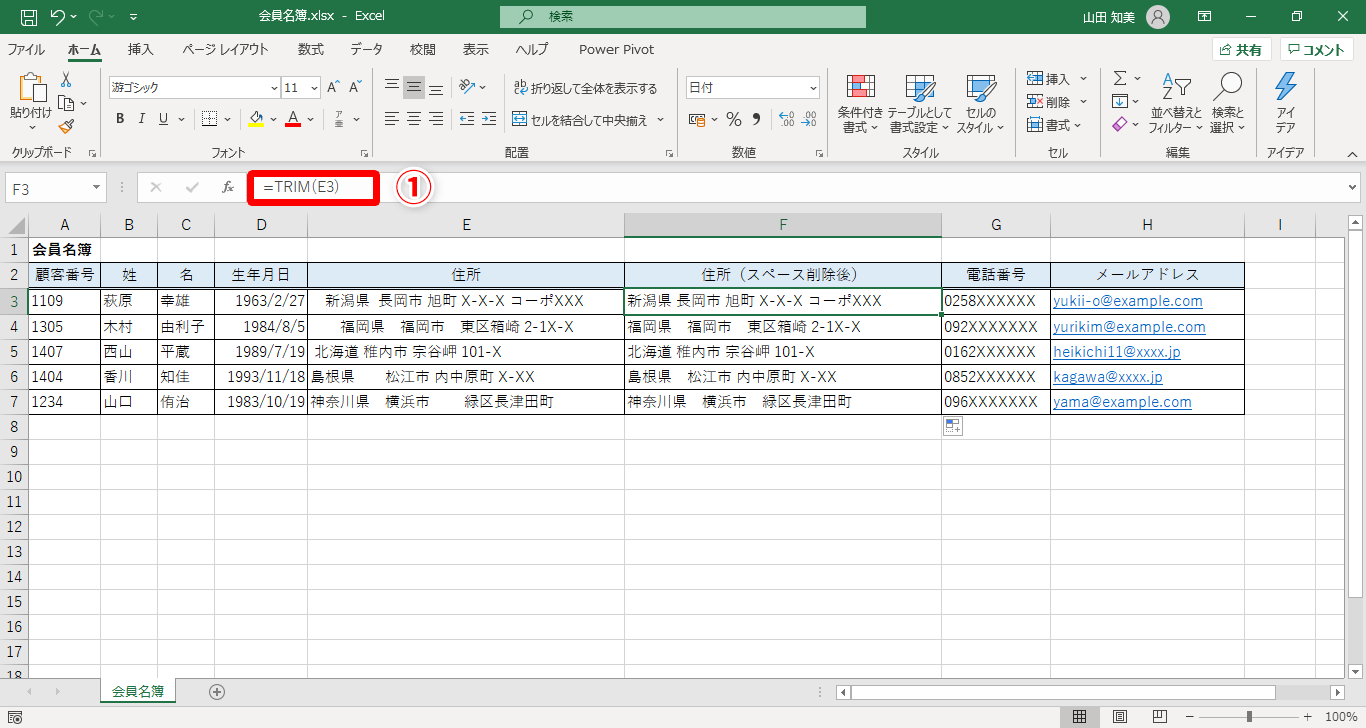Screen dimensions: 1366x728
Task: Click the horizontal scrollbar
Action: point(1063,692)
